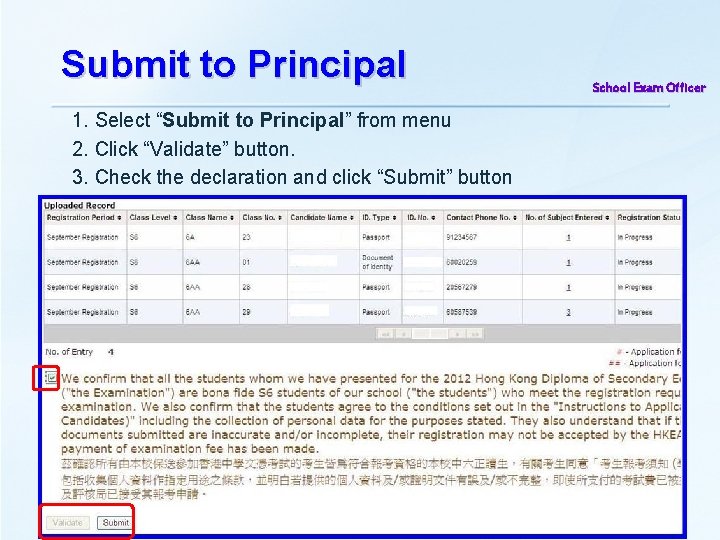Viewport: 720px width, 540px height.
Task: Go to next page in table pager
Action: 457,334
